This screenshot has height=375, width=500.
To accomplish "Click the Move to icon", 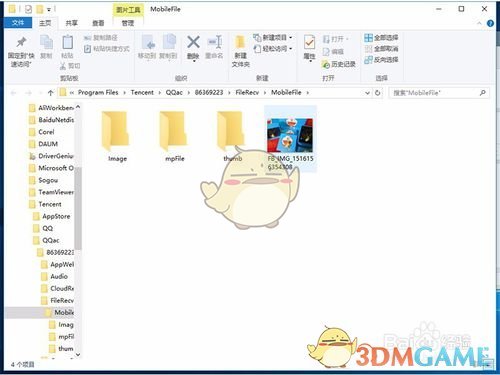I will (148, 43).
